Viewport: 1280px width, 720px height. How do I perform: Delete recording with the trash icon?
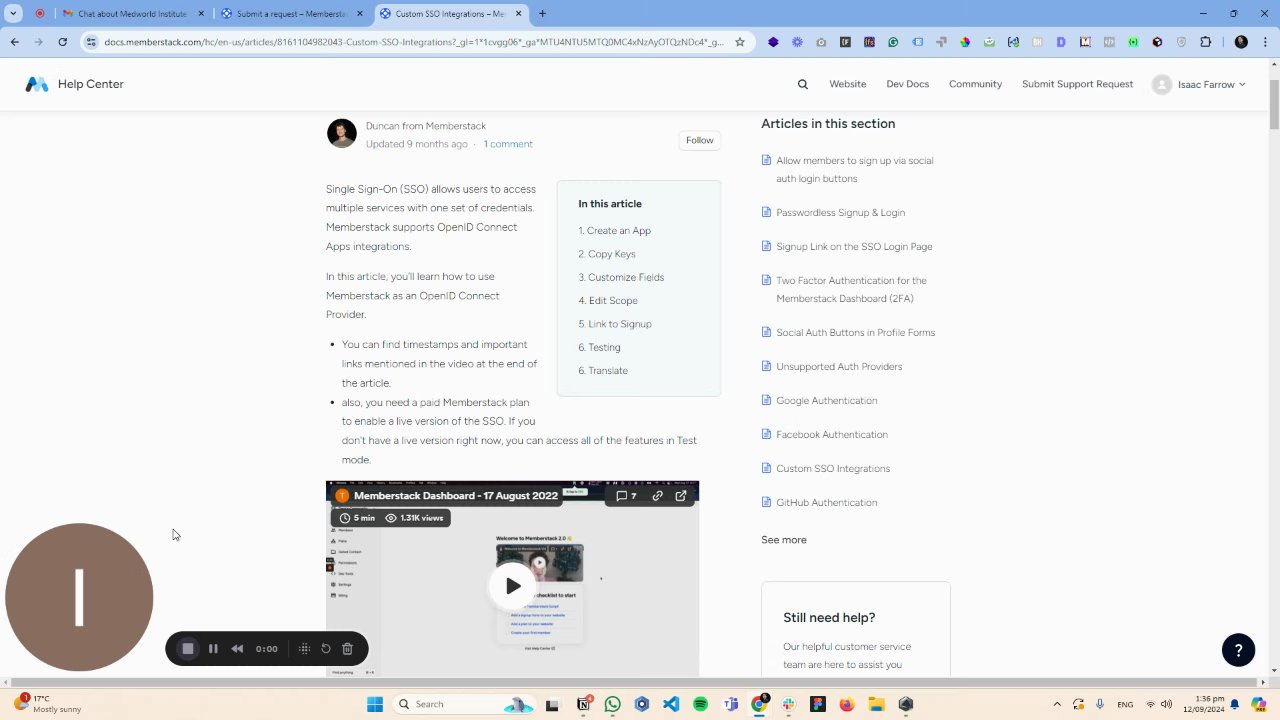[347, 649]
